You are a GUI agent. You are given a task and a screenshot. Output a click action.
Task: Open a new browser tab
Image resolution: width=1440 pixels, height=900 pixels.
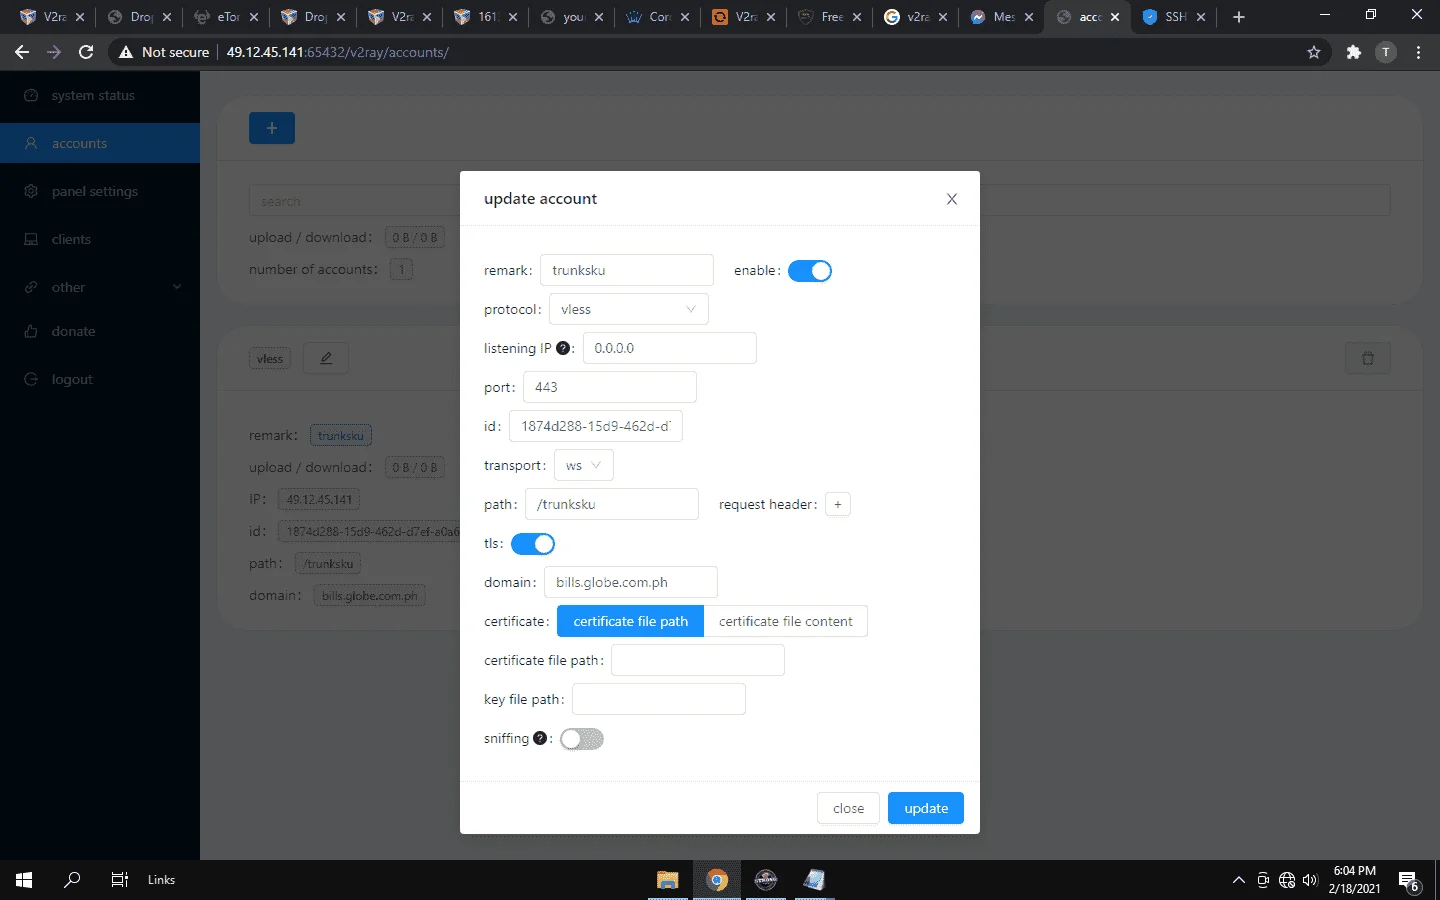pos(1239,17)
